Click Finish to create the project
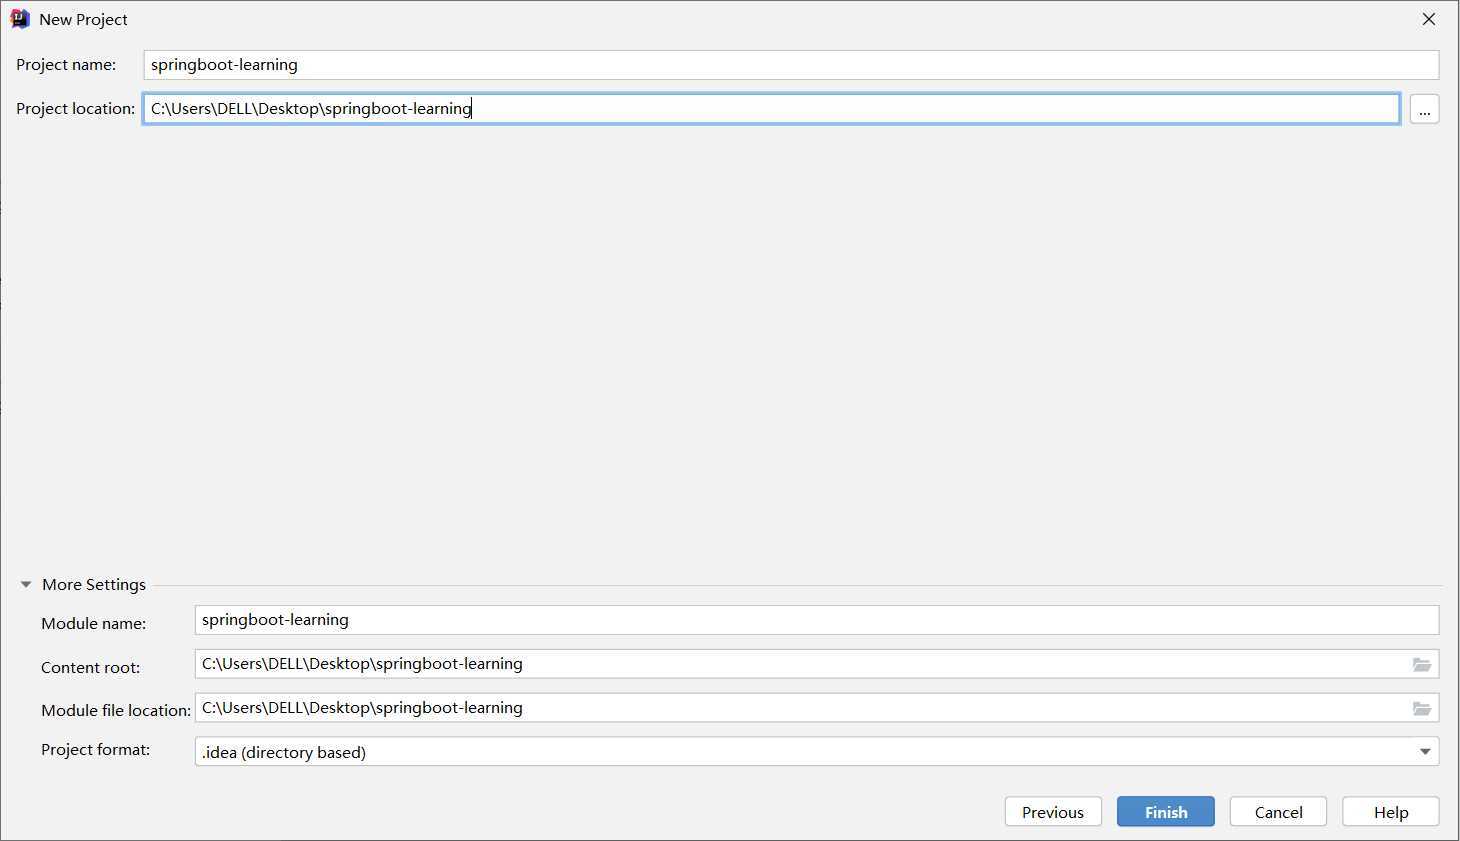1460x841 pixels. click(1166, 812)
